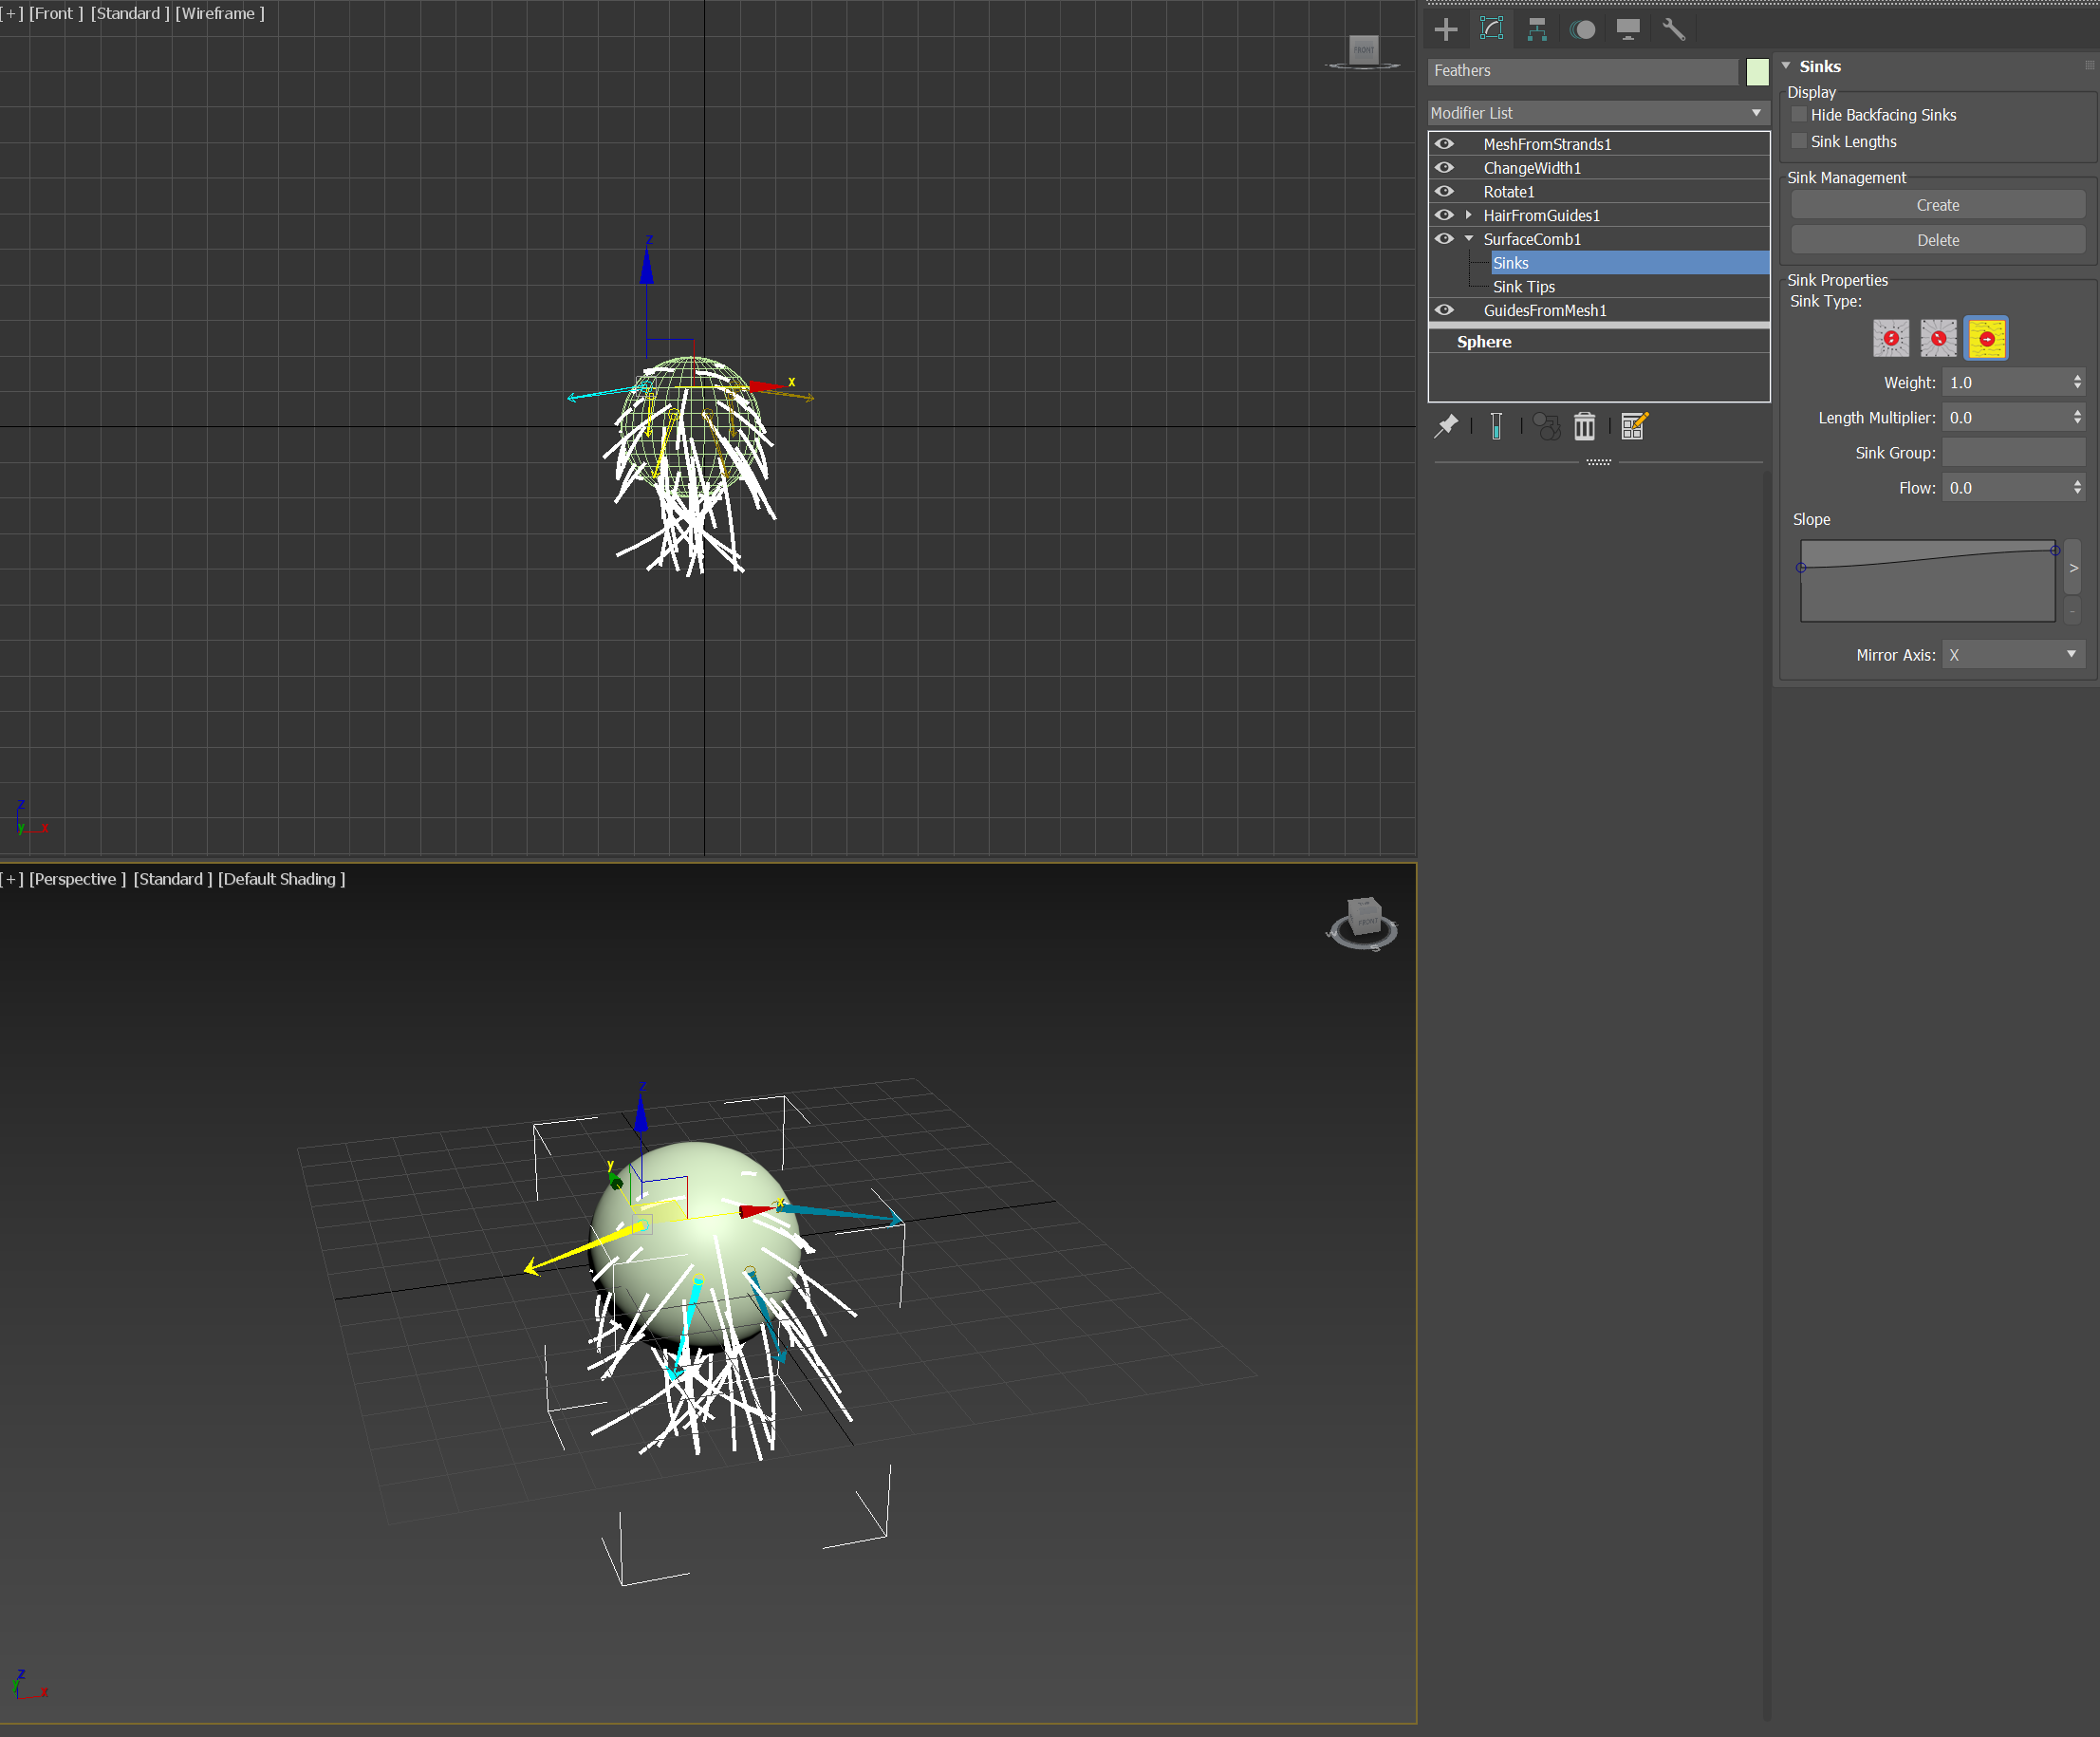This screenshot has width=2100, height=1737.
Task: Open the Utilities wrench panel
Action: [1674, 30]
